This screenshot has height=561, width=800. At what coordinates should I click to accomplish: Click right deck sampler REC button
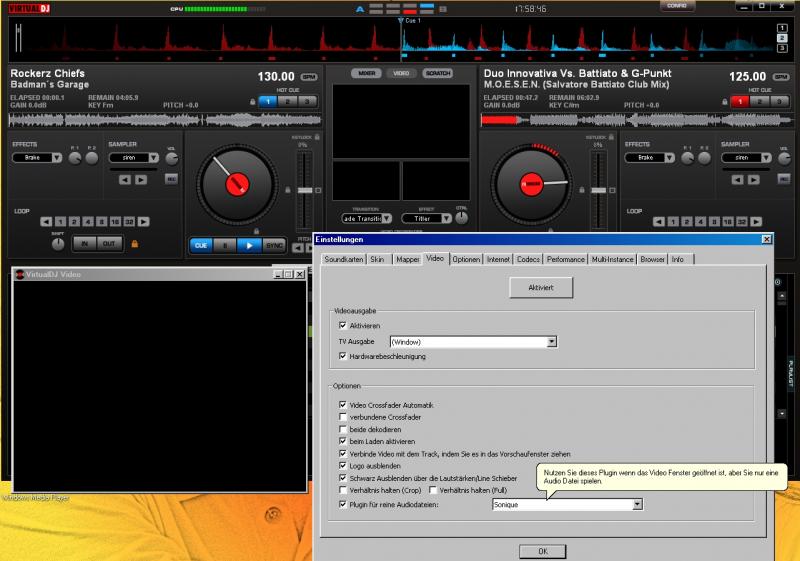point(784,179)
